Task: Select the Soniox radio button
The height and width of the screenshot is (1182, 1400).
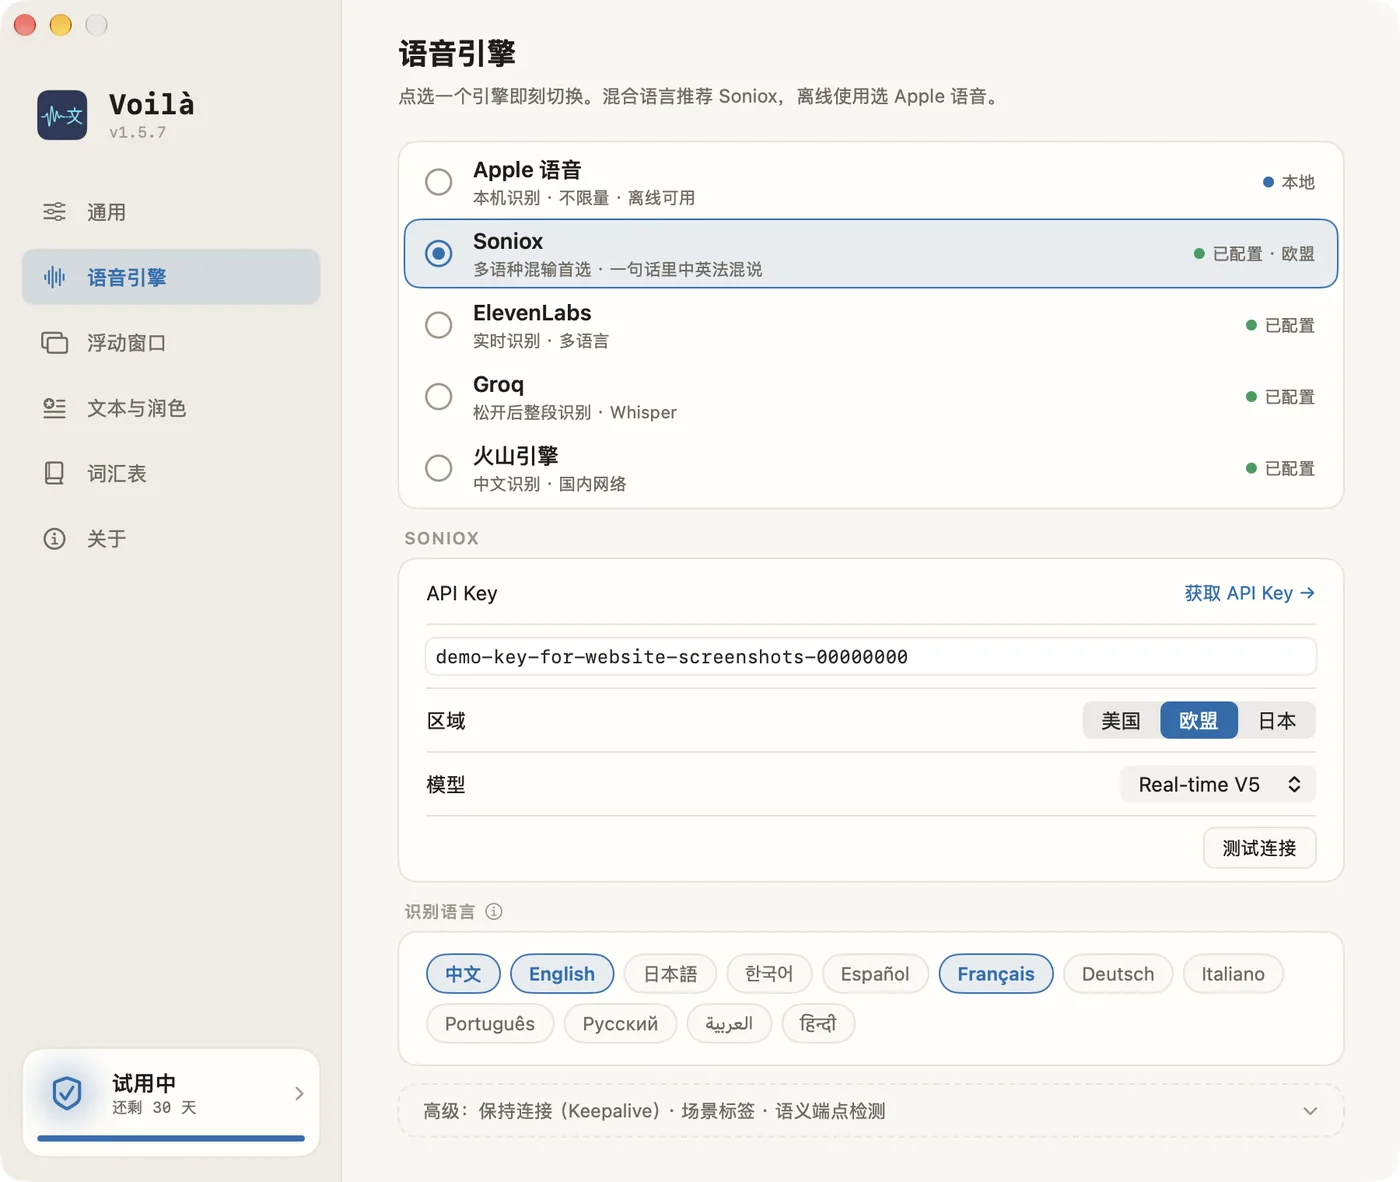Action: [438, 253]
